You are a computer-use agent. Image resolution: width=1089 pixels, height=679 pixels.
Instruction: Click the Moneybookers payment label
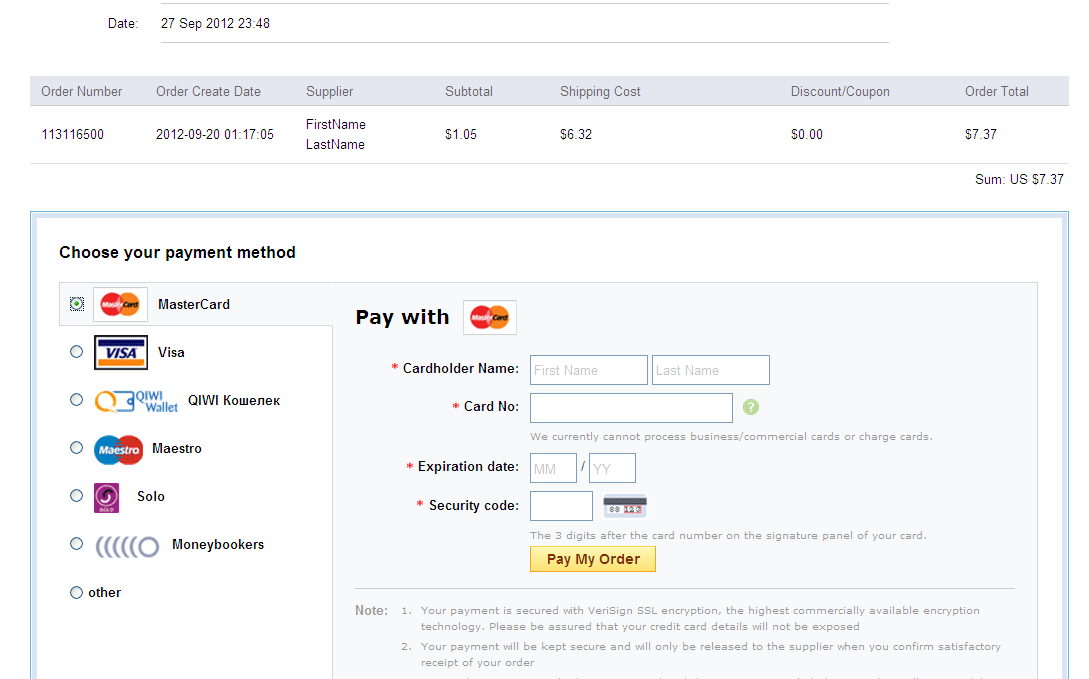[x=218, y=544]
